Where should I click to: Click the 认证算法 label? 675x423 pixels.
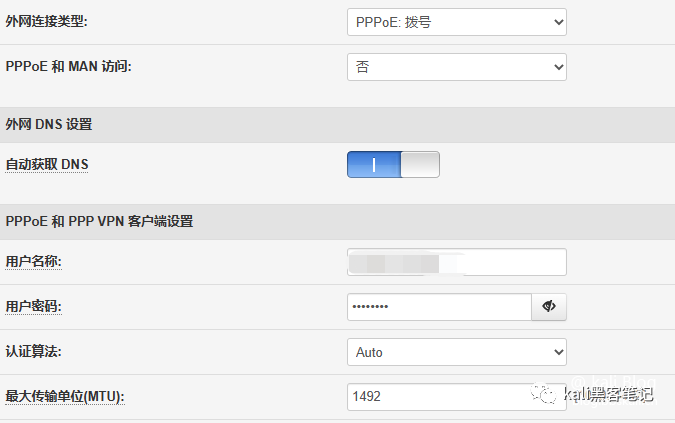34,352
